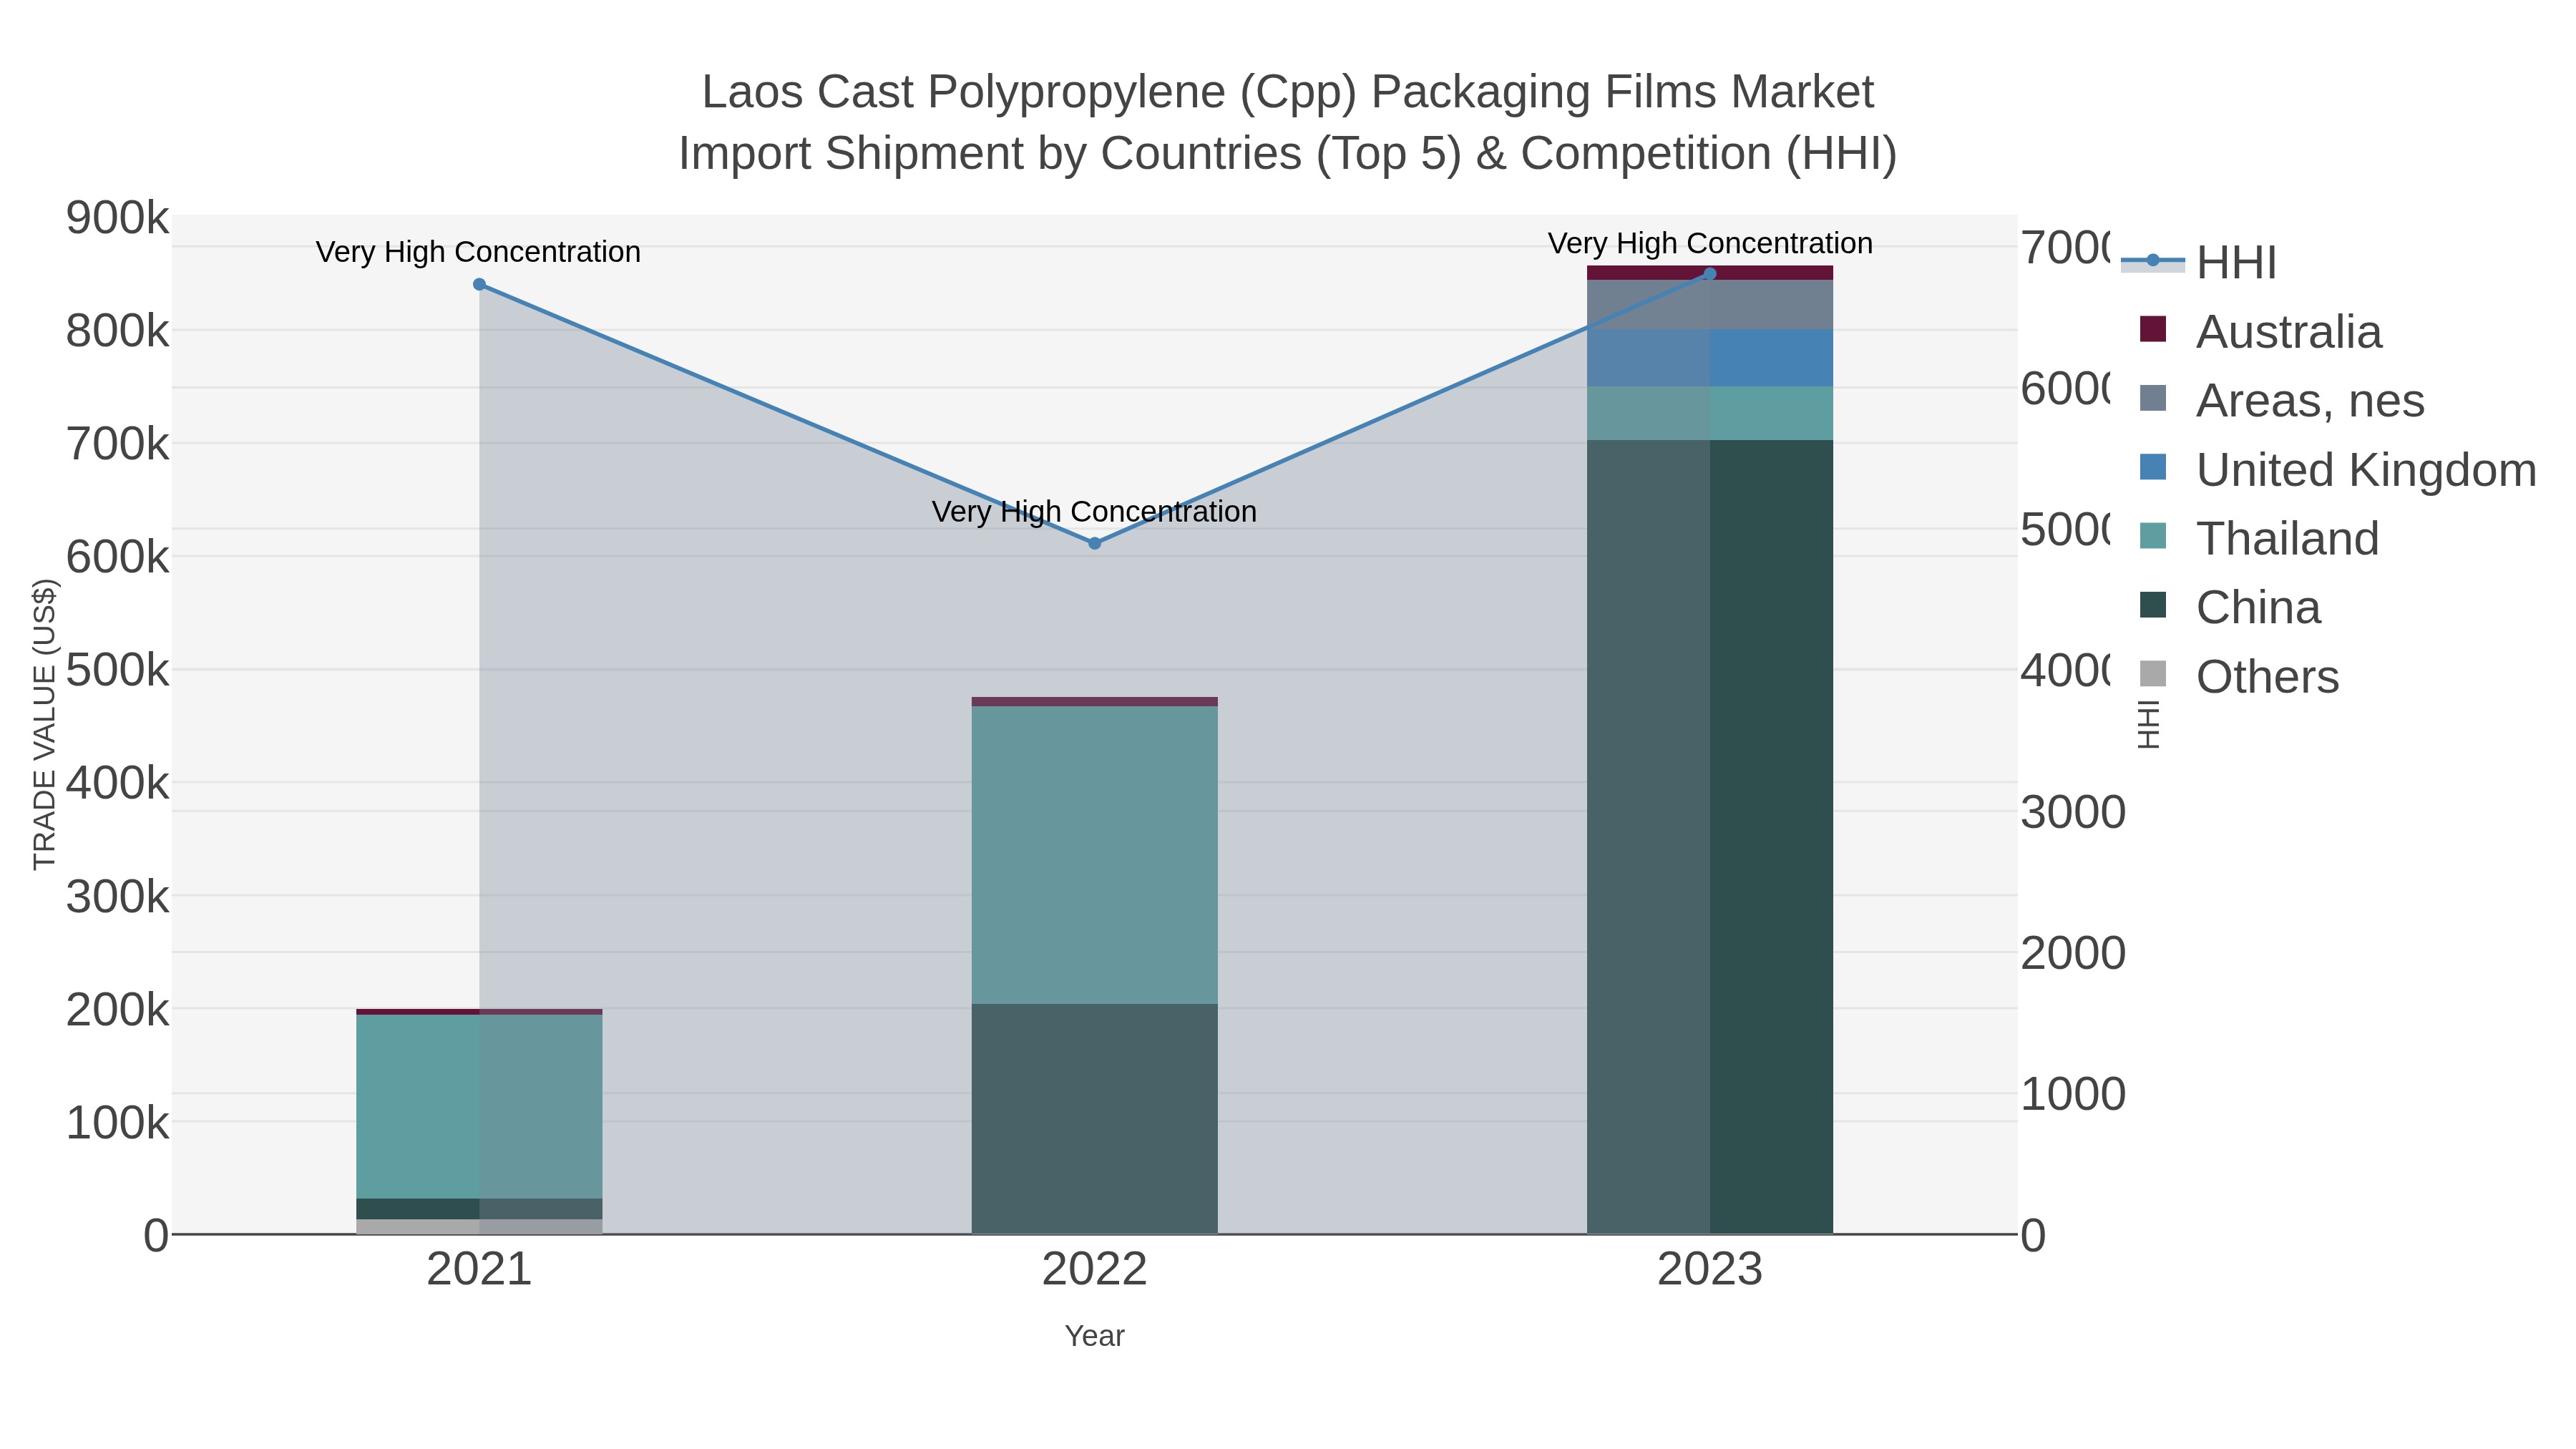This screenshot has height=1449, width=2576.
Task: Click the 2021 x-axis label
Action: (x=479, y=1270)
